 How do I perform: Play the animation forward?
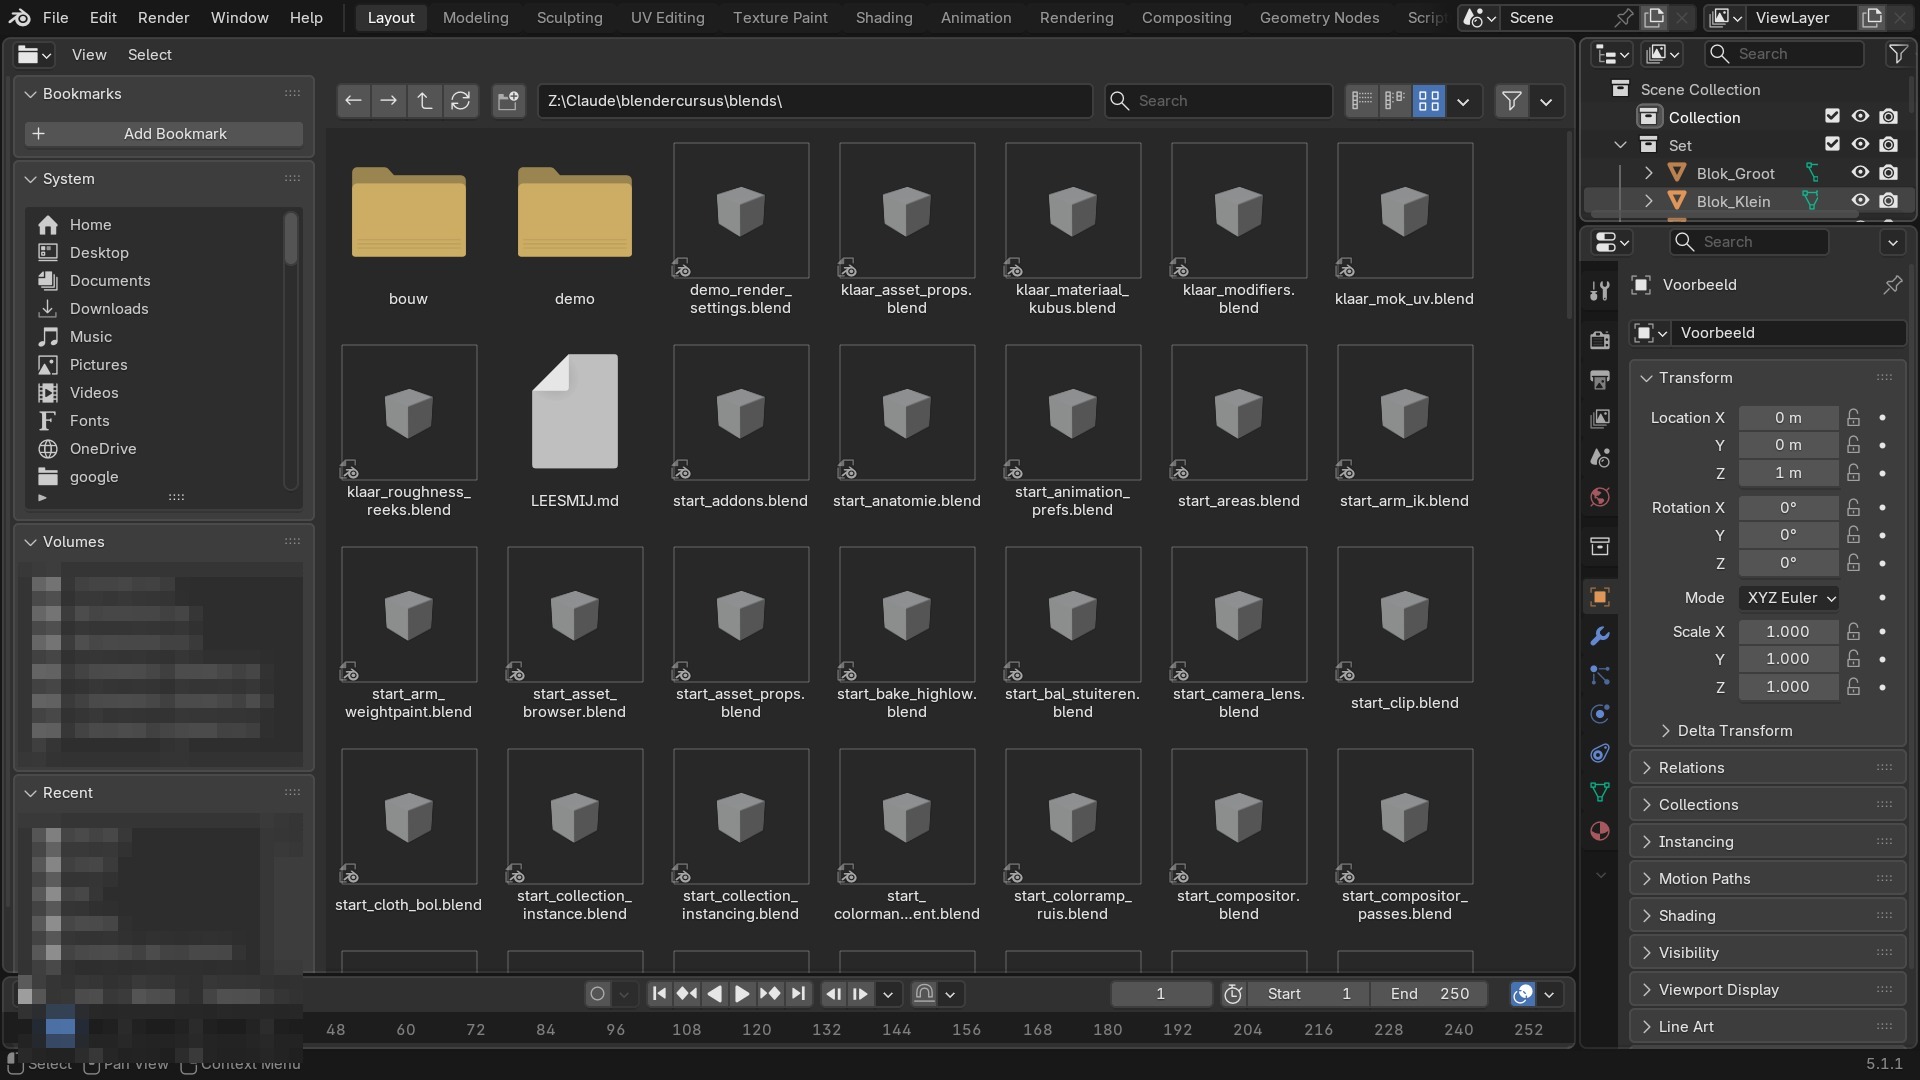pos(742,994)
